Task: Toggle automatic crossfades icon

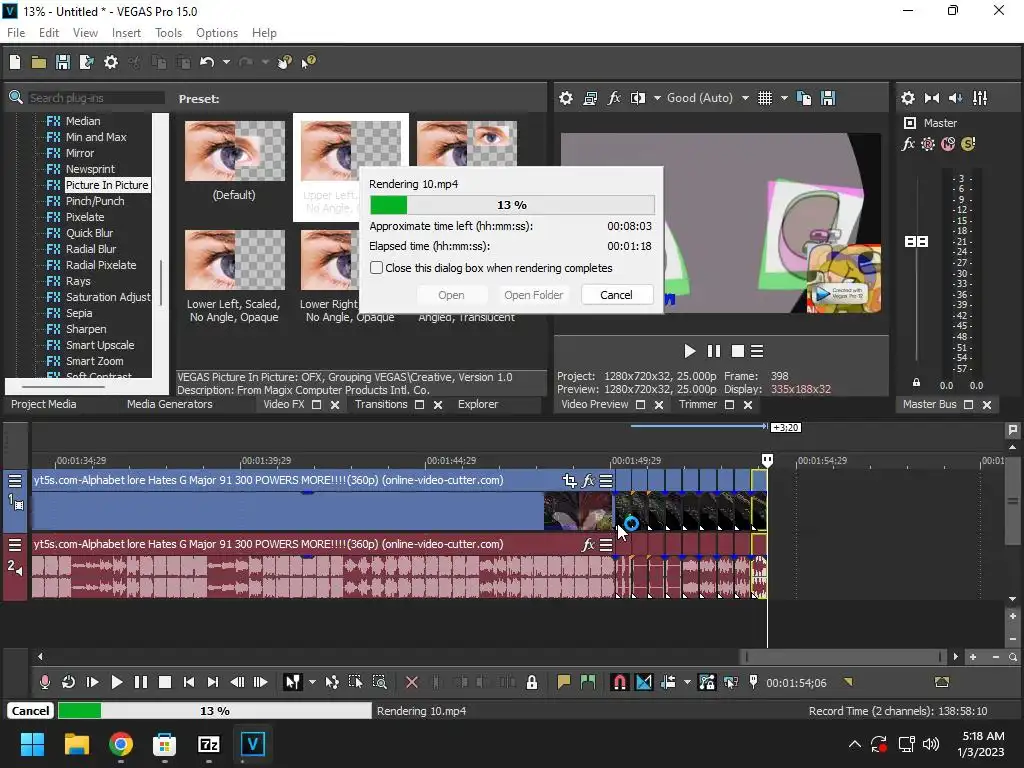Action: [x=643, y=682]
